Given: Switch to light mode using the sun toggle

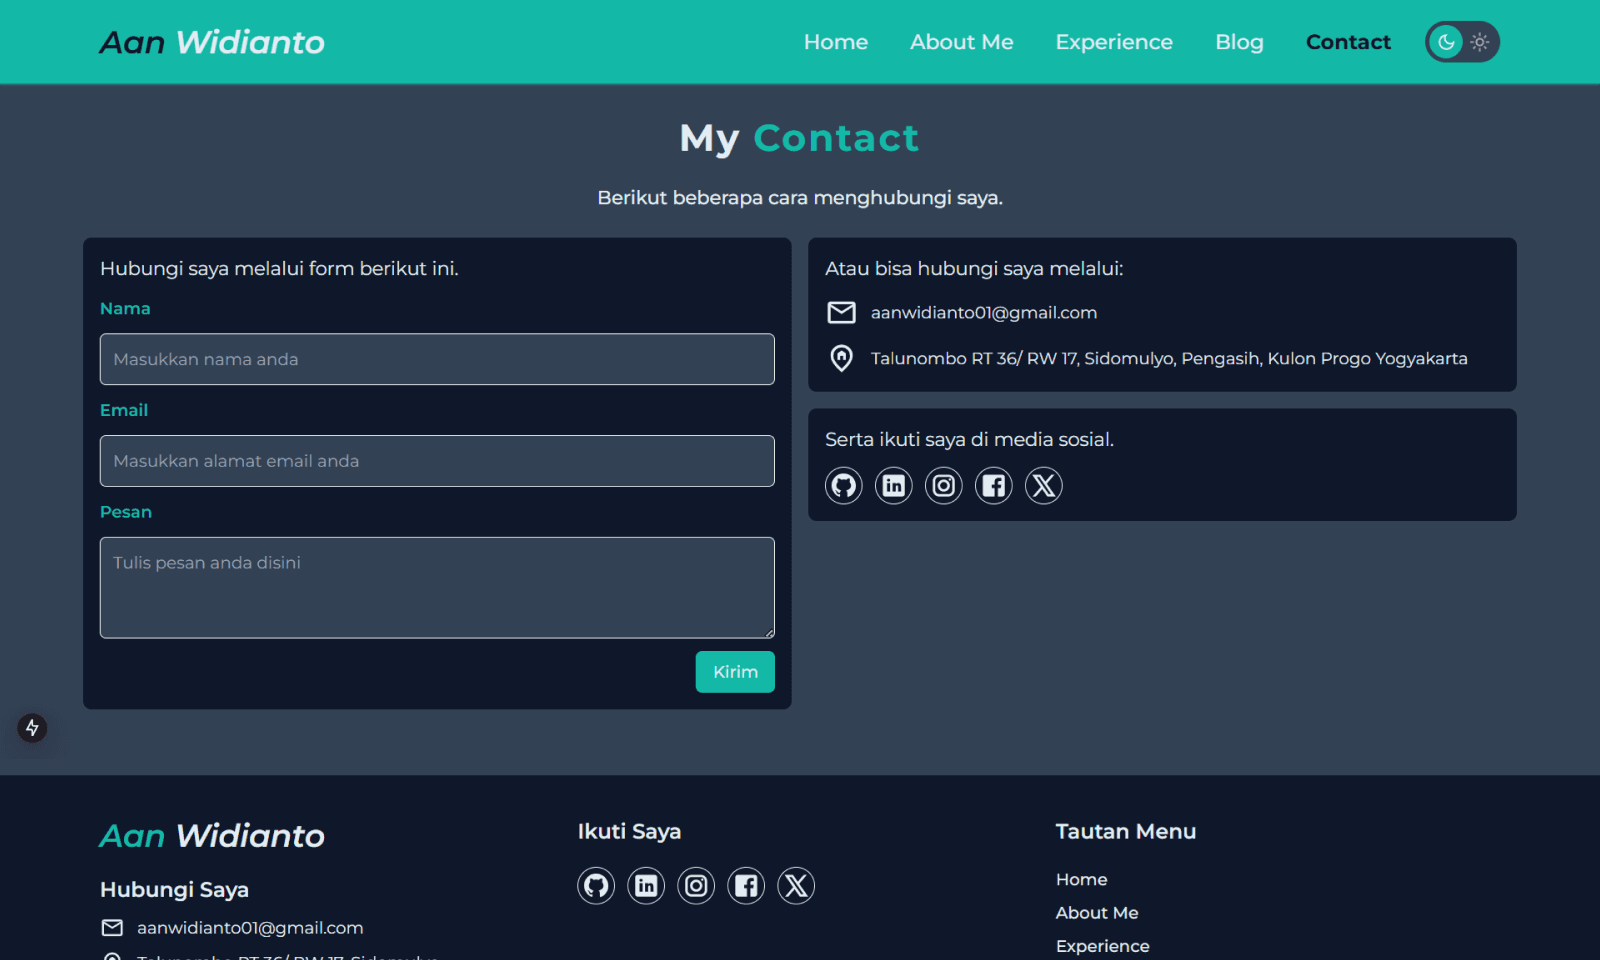Looking at the screenshot, I should pos(1478,42).
